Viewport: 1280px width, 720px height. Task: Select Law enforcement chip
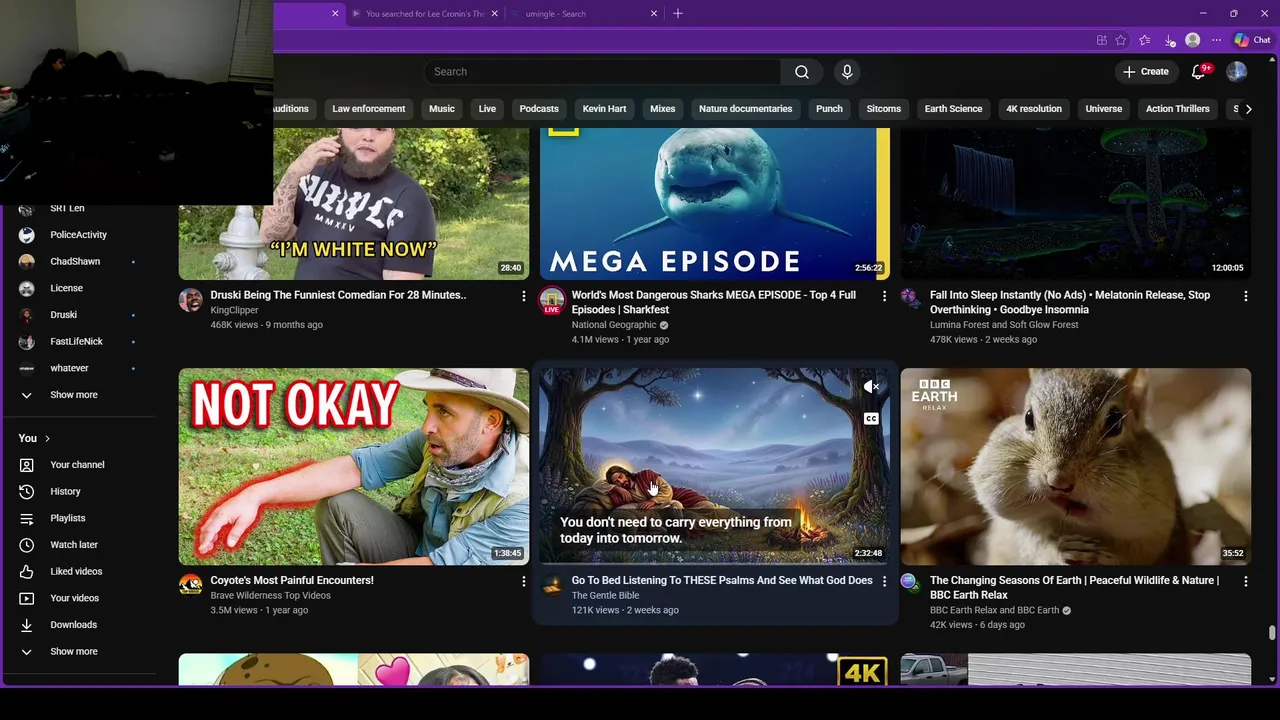pyautogui.click(x=369, y=109)
